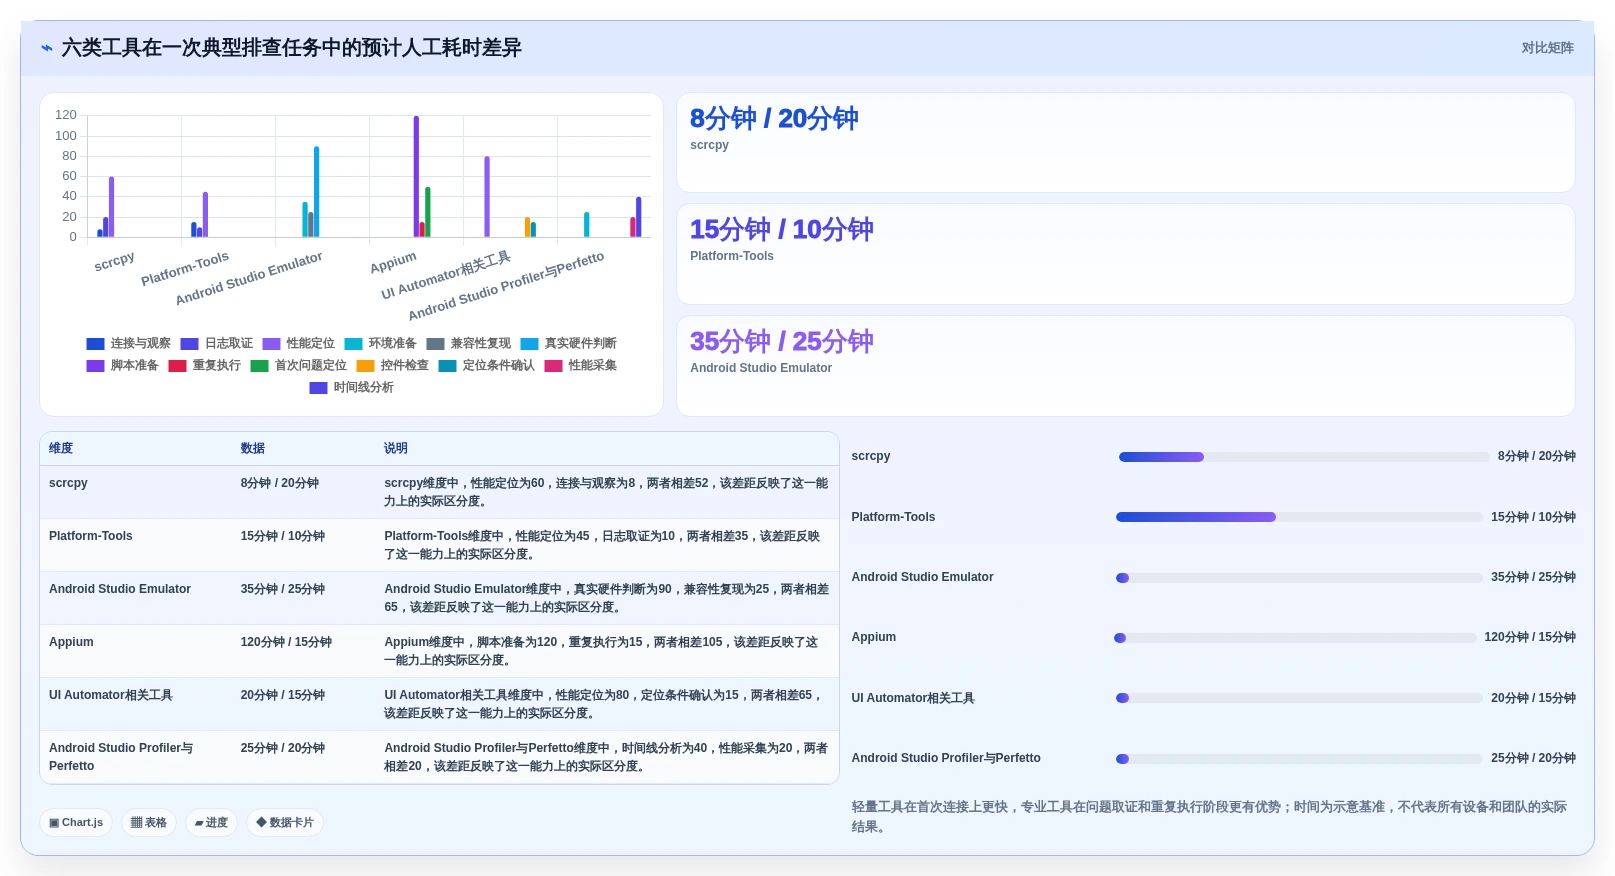
Task: Toggle the 脚本准备 legend entry
Action: (x=122, y=365)
